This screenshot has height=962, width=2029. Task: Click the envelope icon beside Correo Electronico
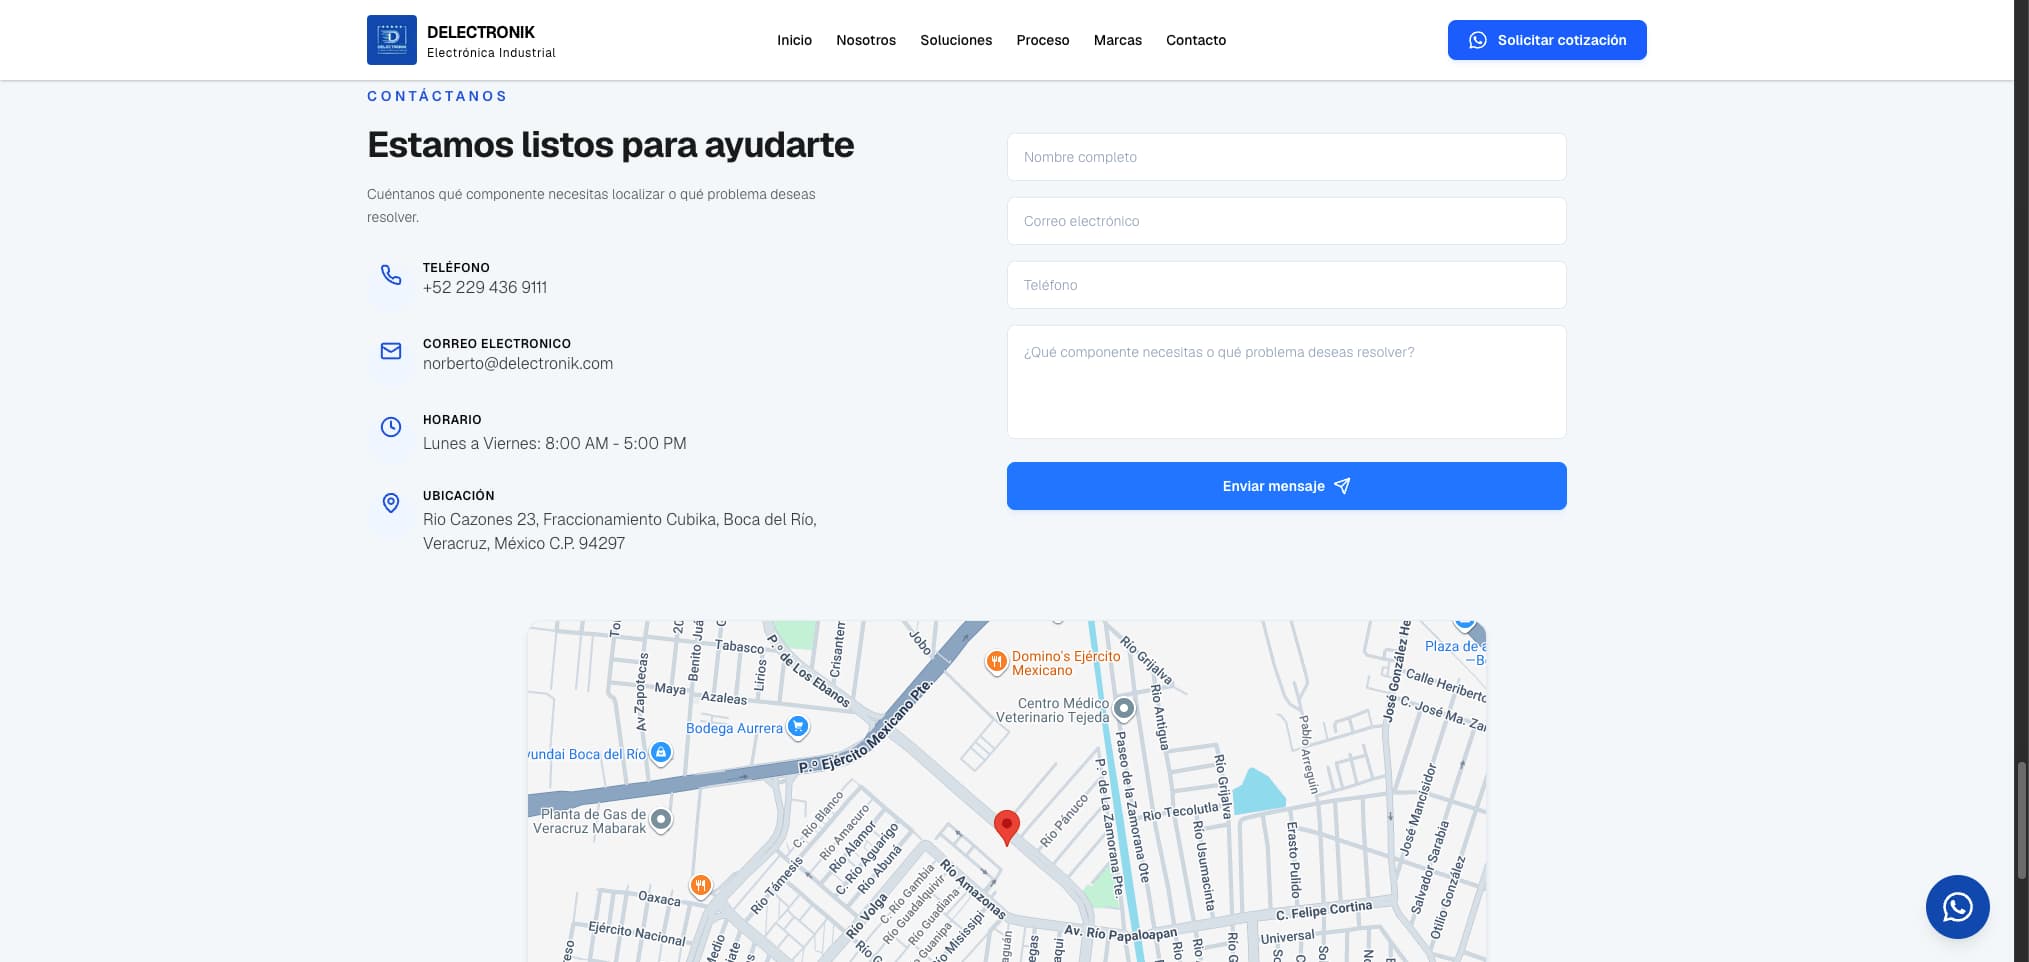tap(391, 351)
